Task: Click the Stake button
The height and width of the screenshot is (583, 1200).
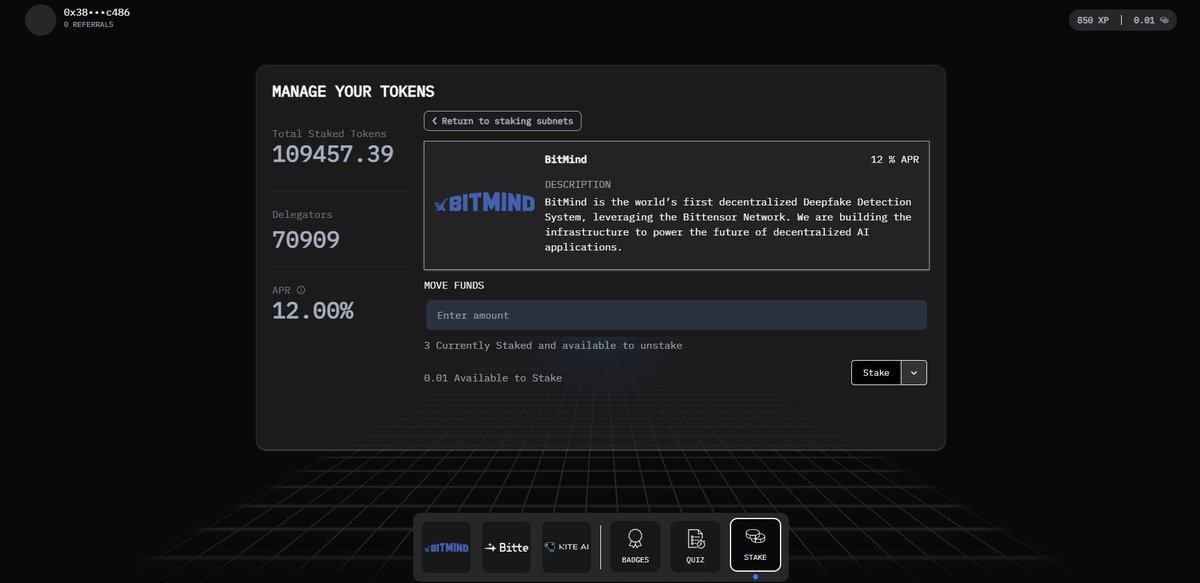Action: point(876,373)
